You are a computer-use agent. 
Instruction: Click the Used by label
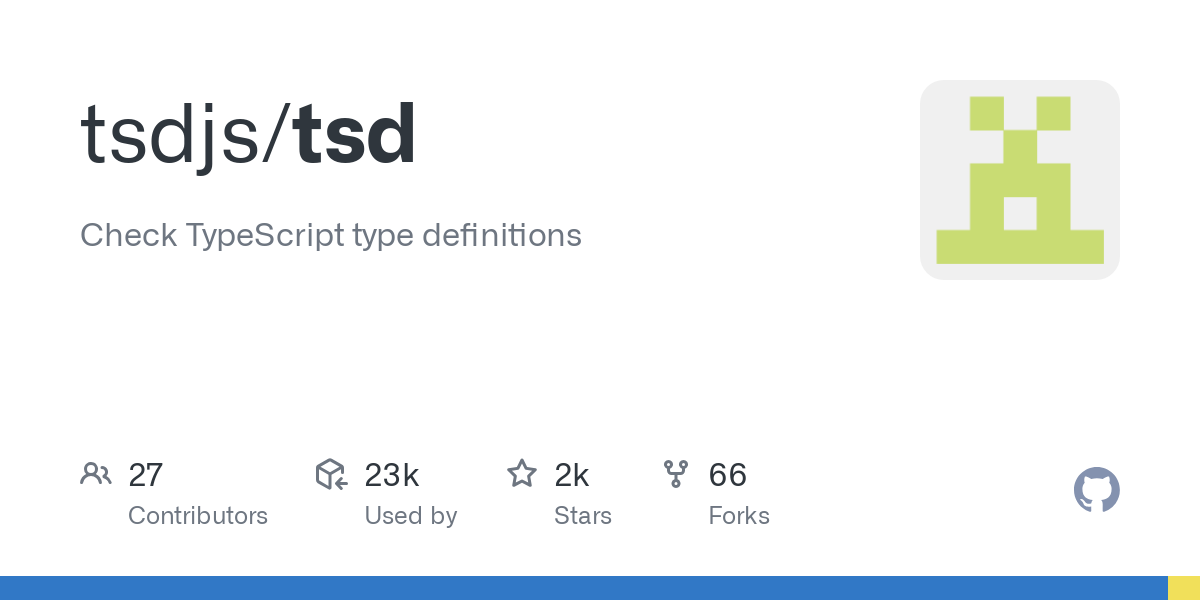[x=411, y=516]
